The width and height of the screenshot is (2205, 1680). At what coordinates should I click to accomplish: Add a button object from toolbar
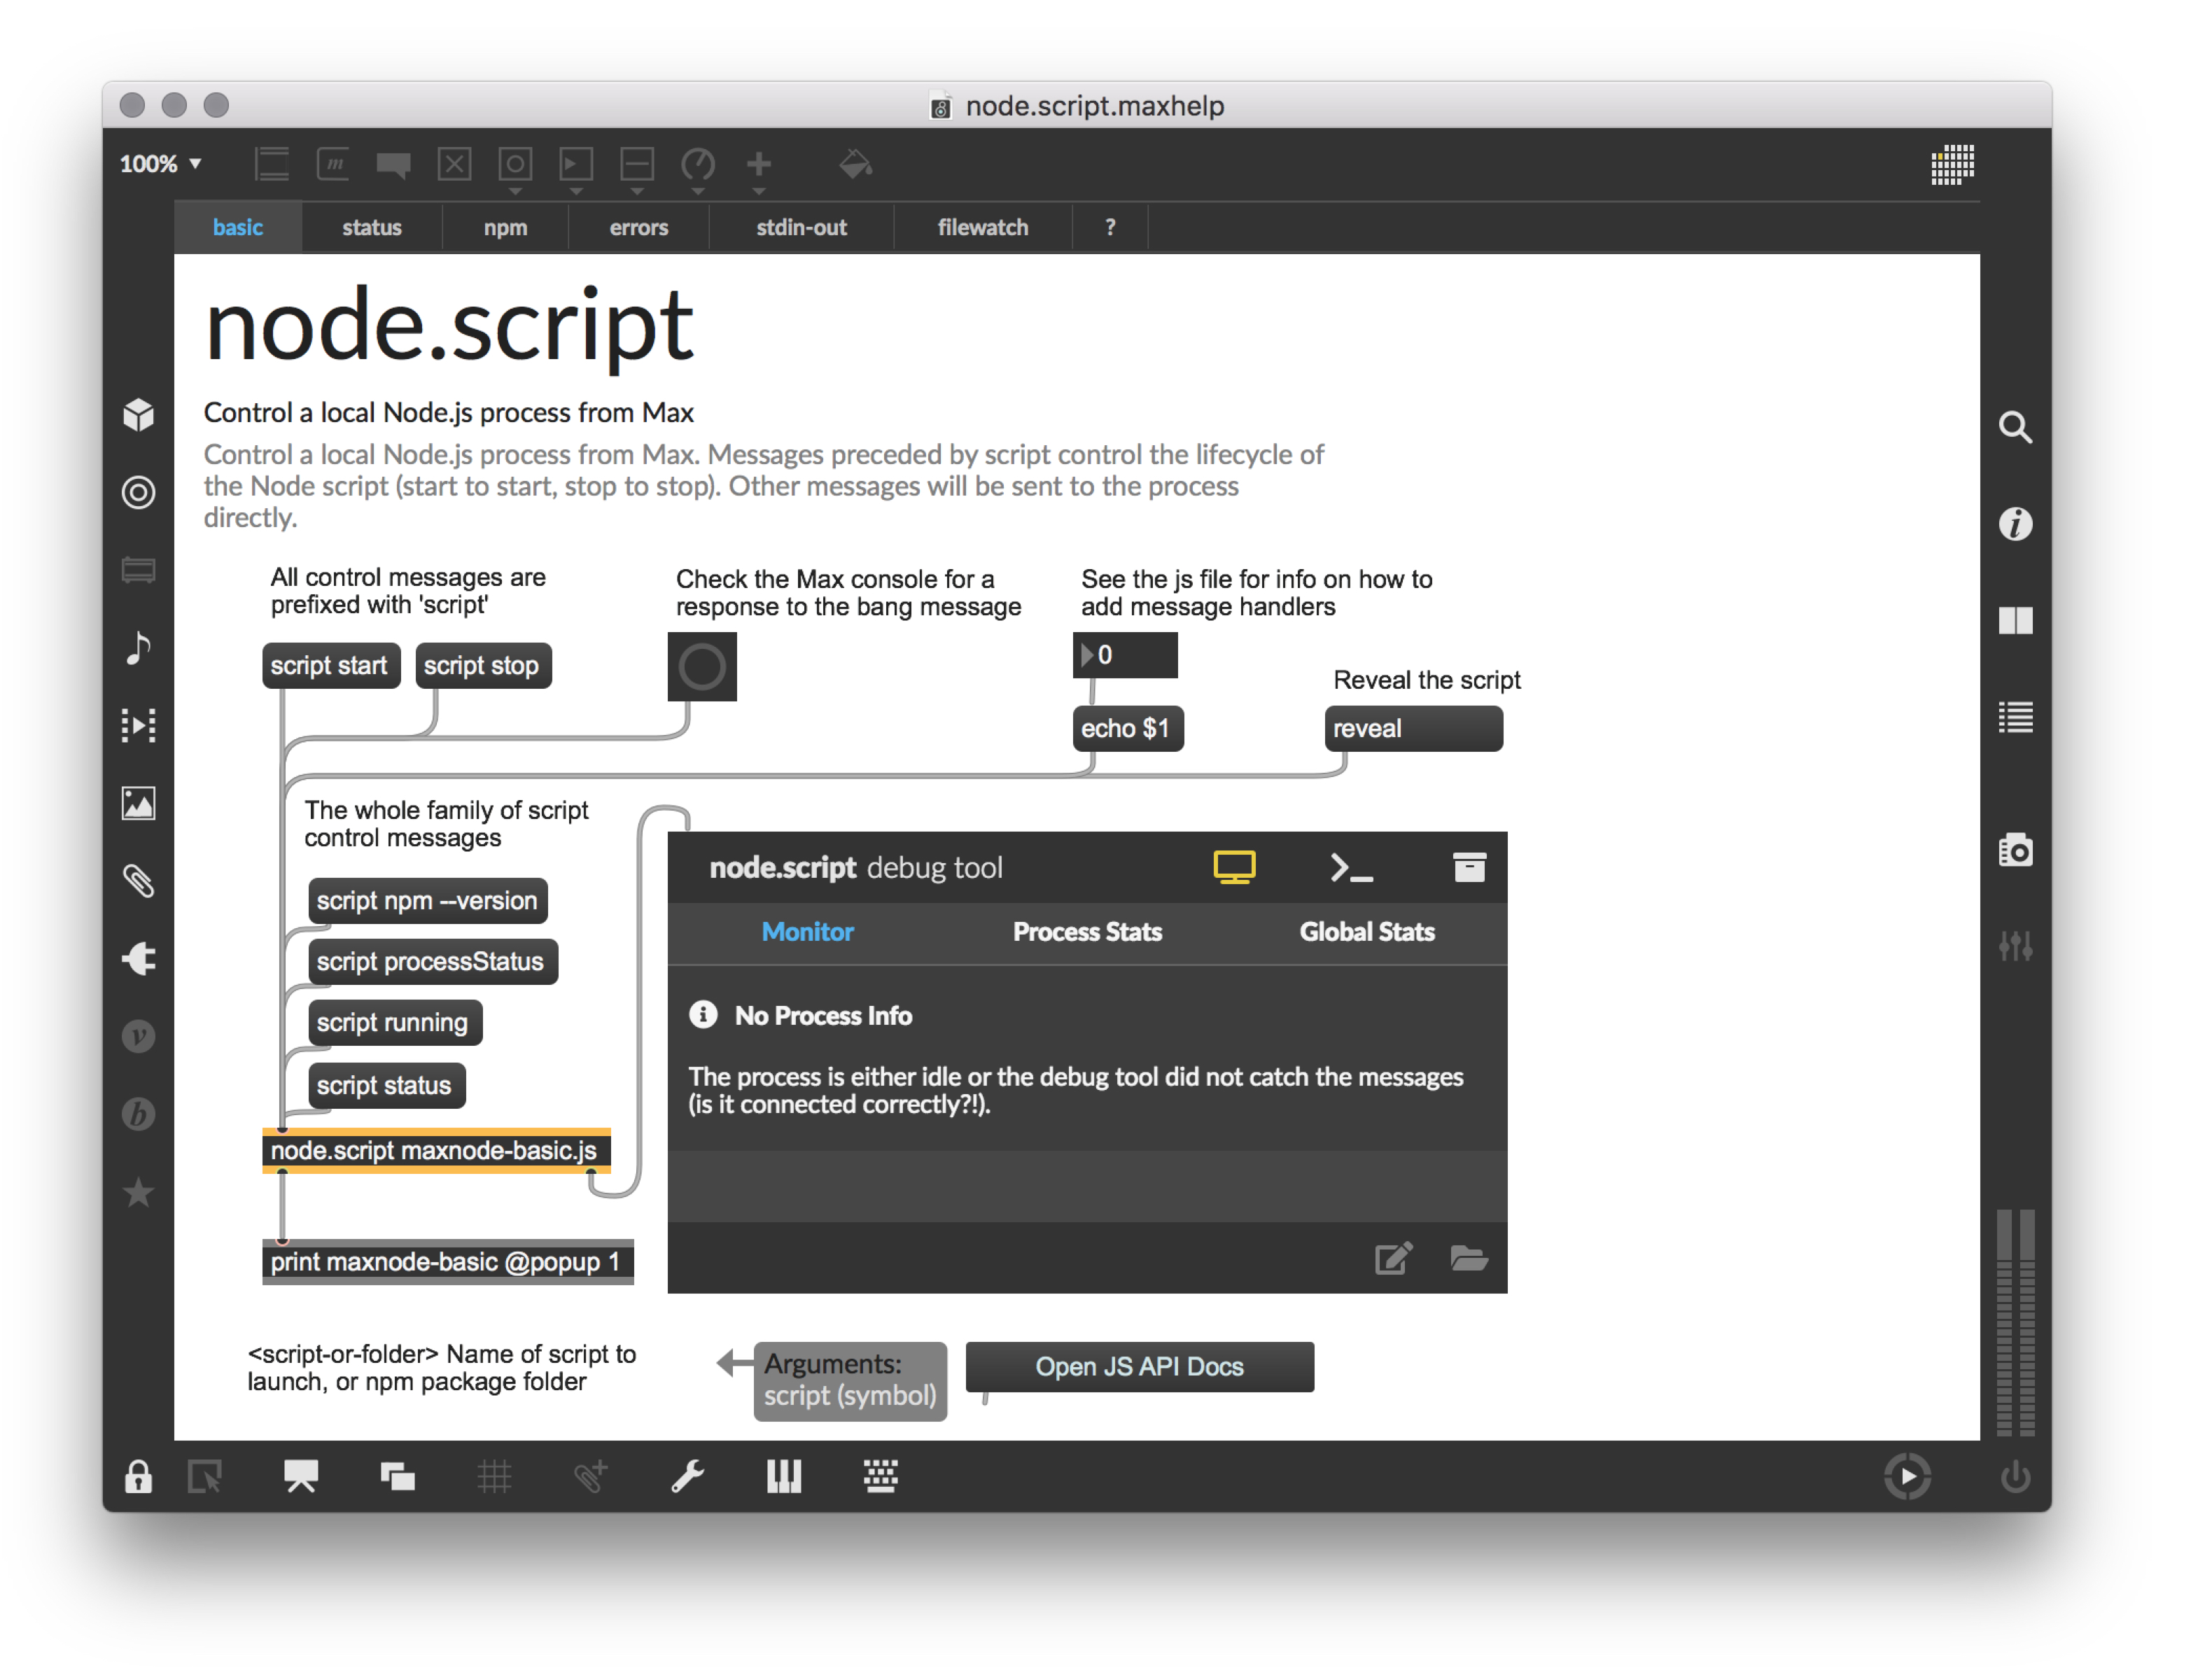click(515, 165)
